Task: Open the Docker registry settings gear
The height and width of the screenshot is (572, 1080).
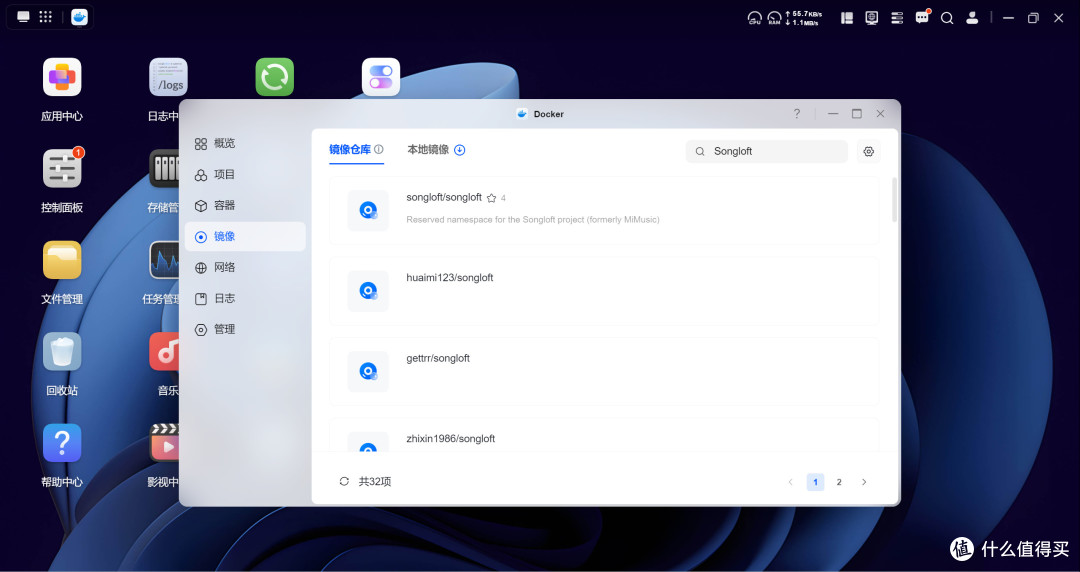Action: pos(869,152)
